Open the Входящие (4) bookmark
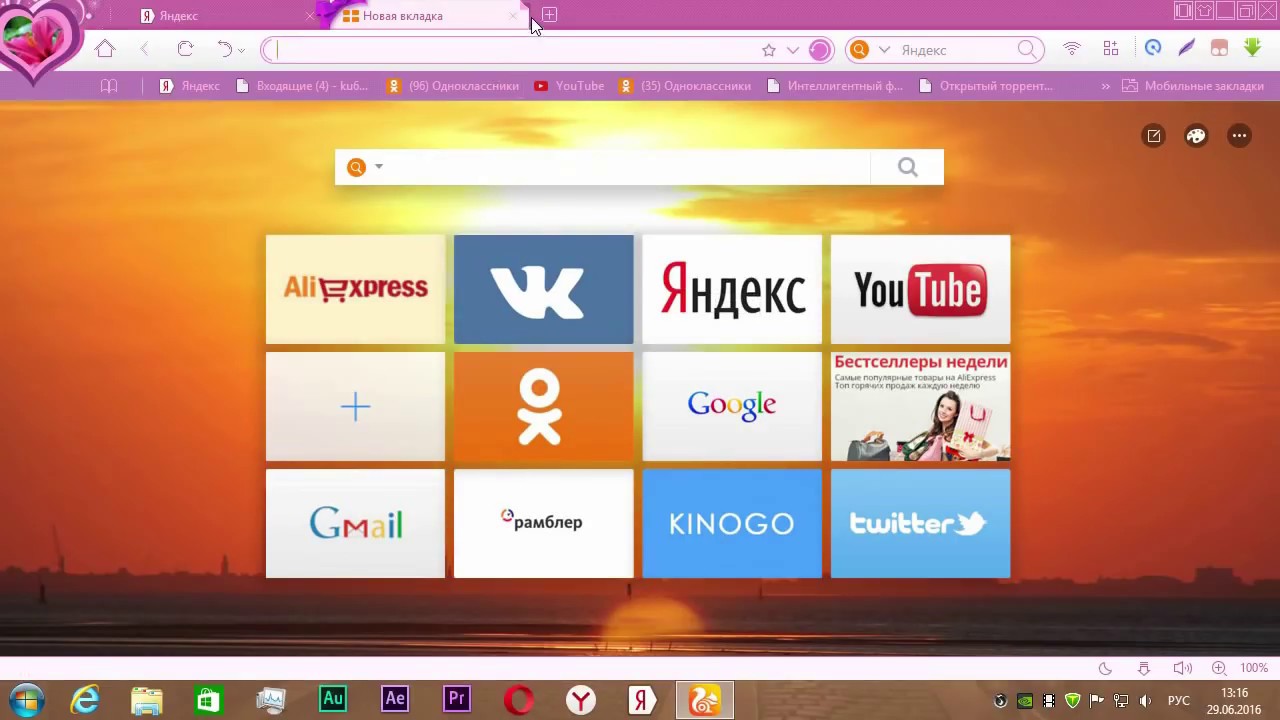Screen dimensions: 1280x720 tap(302, 86)
